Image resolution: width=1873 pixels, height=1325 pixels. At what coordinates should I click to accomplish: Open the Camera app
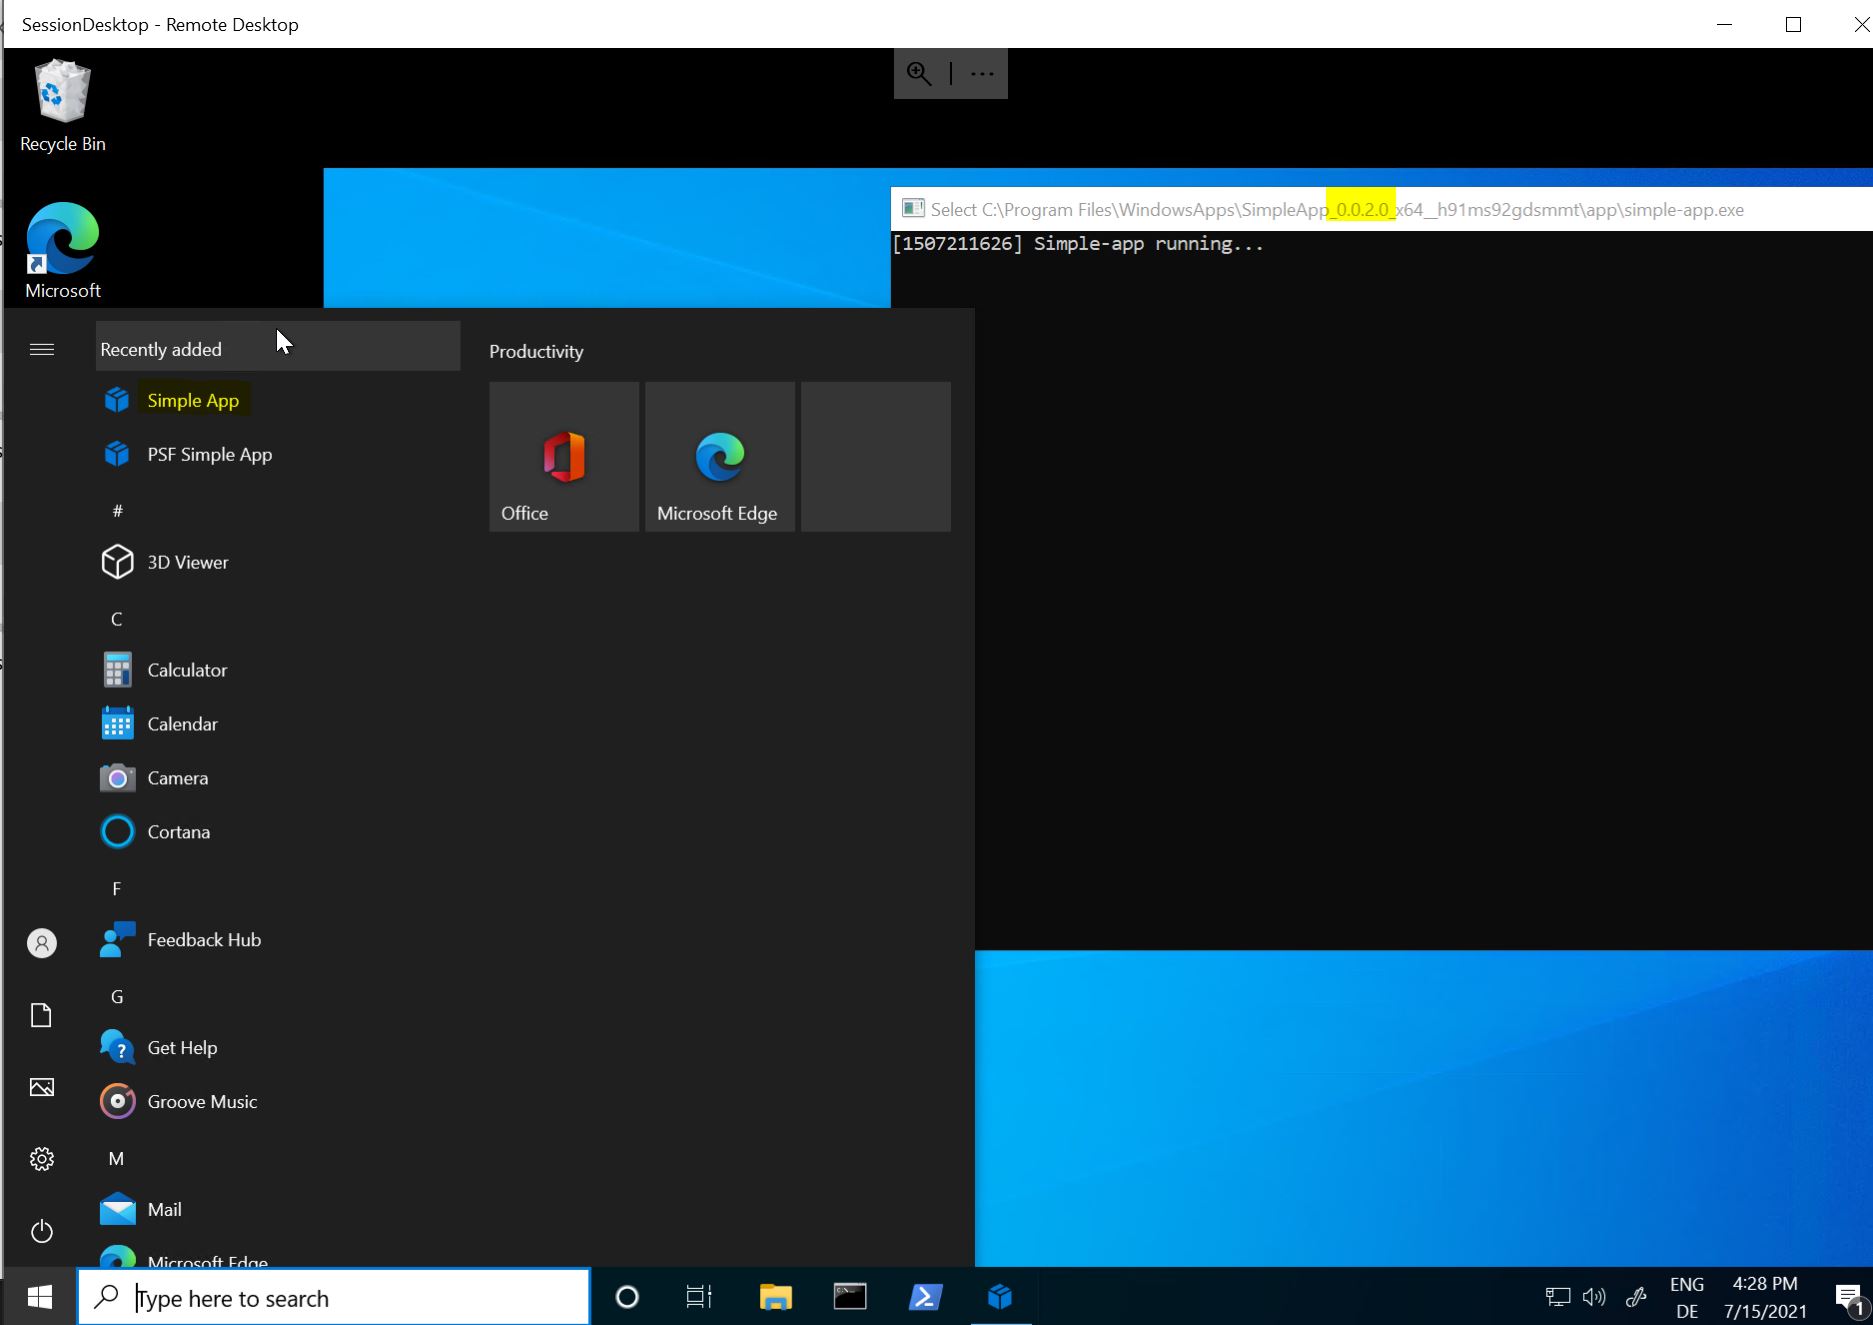point(277,778)
